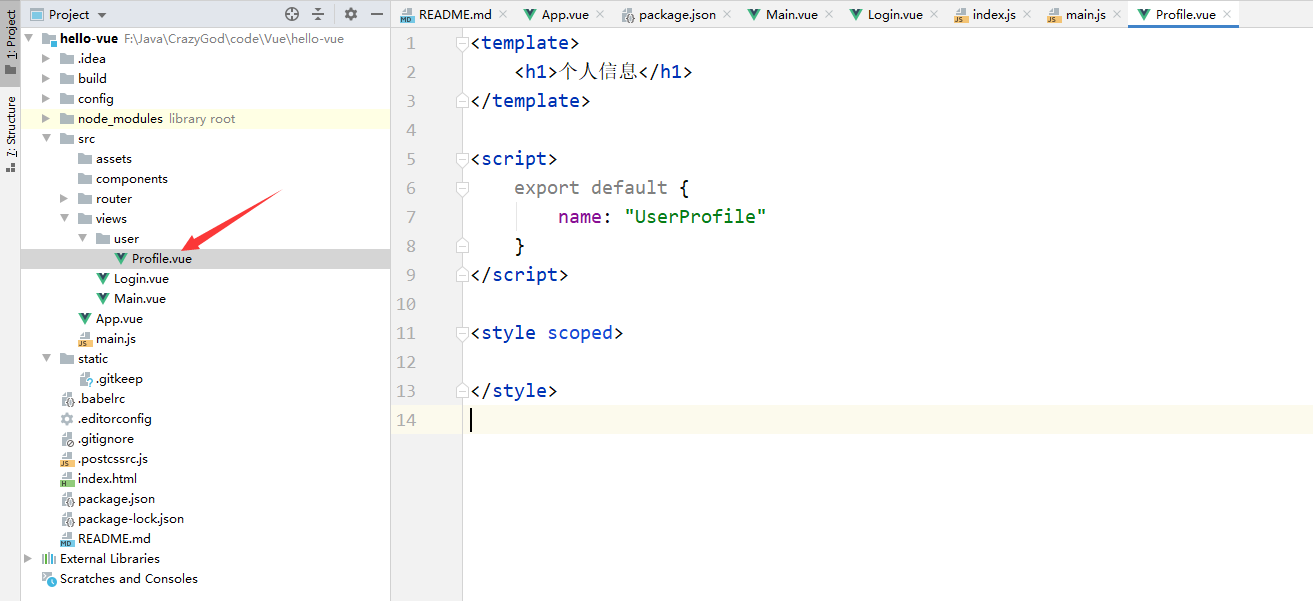The height and width of the screenshot is (601, 1313).
Task: Open Project panel settings gear
Action: (x=350, y=14)
